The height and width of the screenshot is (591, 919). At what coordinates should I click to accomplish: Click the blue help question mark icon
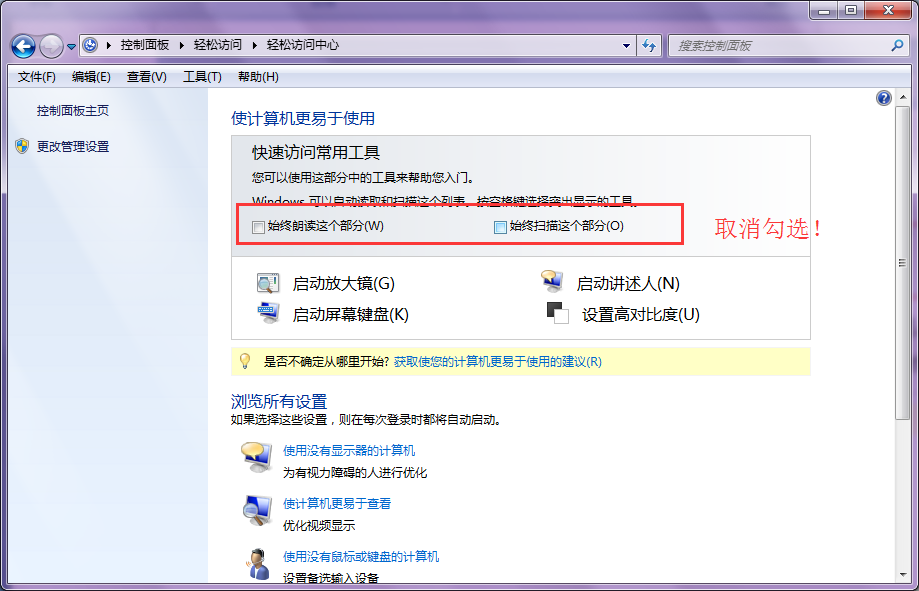pos(883,98)
